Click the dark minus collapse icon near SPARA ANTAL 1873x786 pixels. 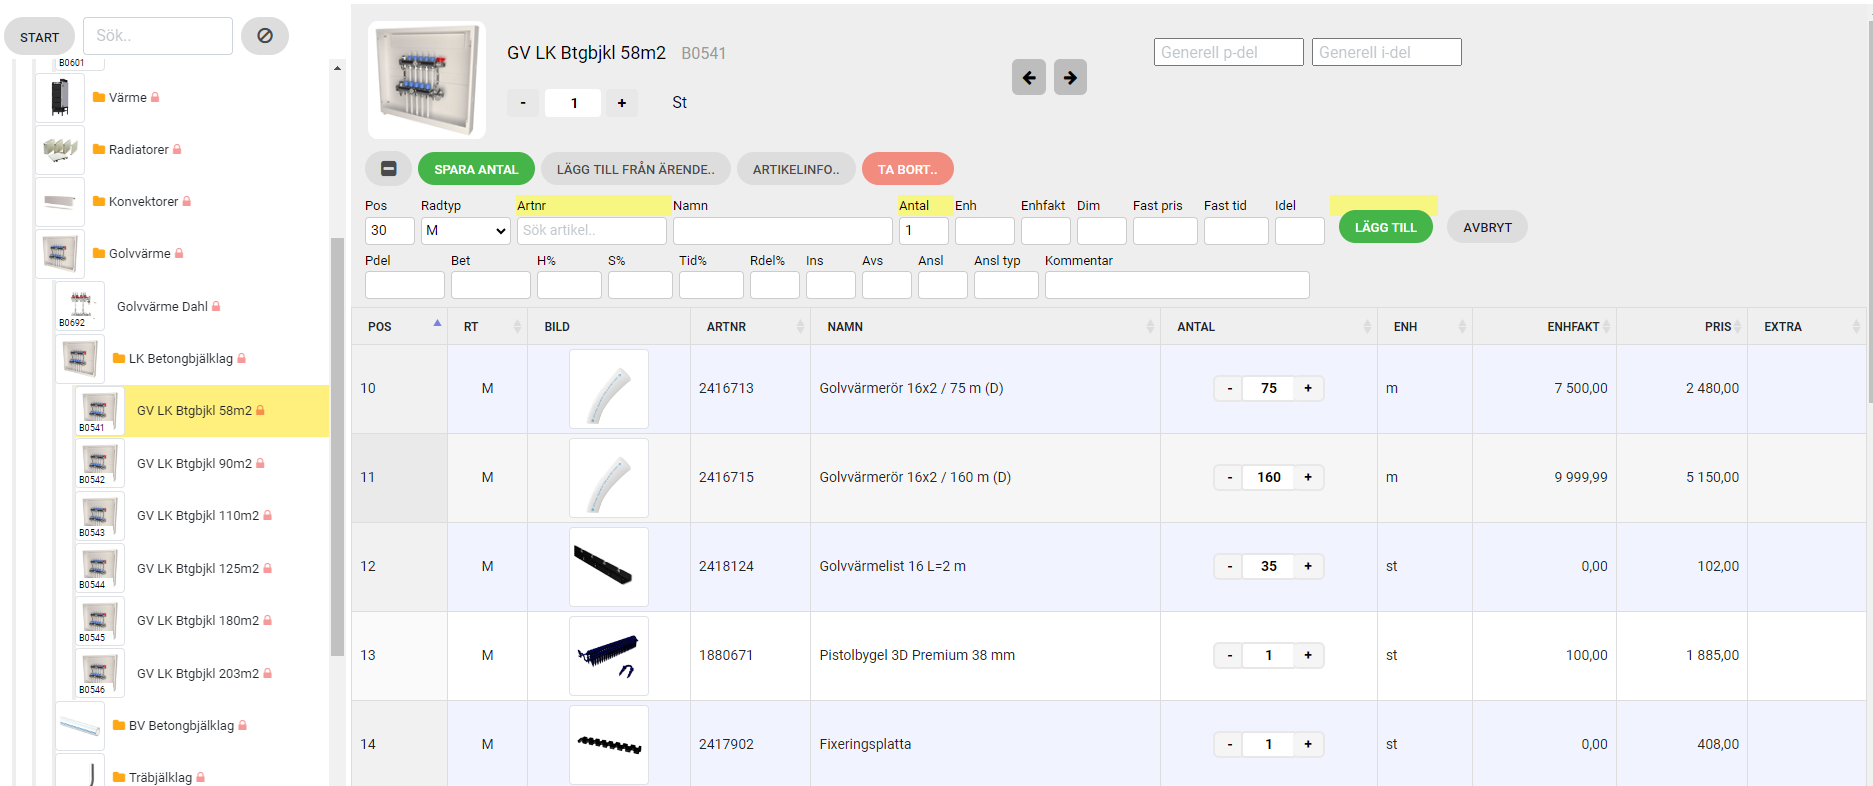[x=389, y=169]
